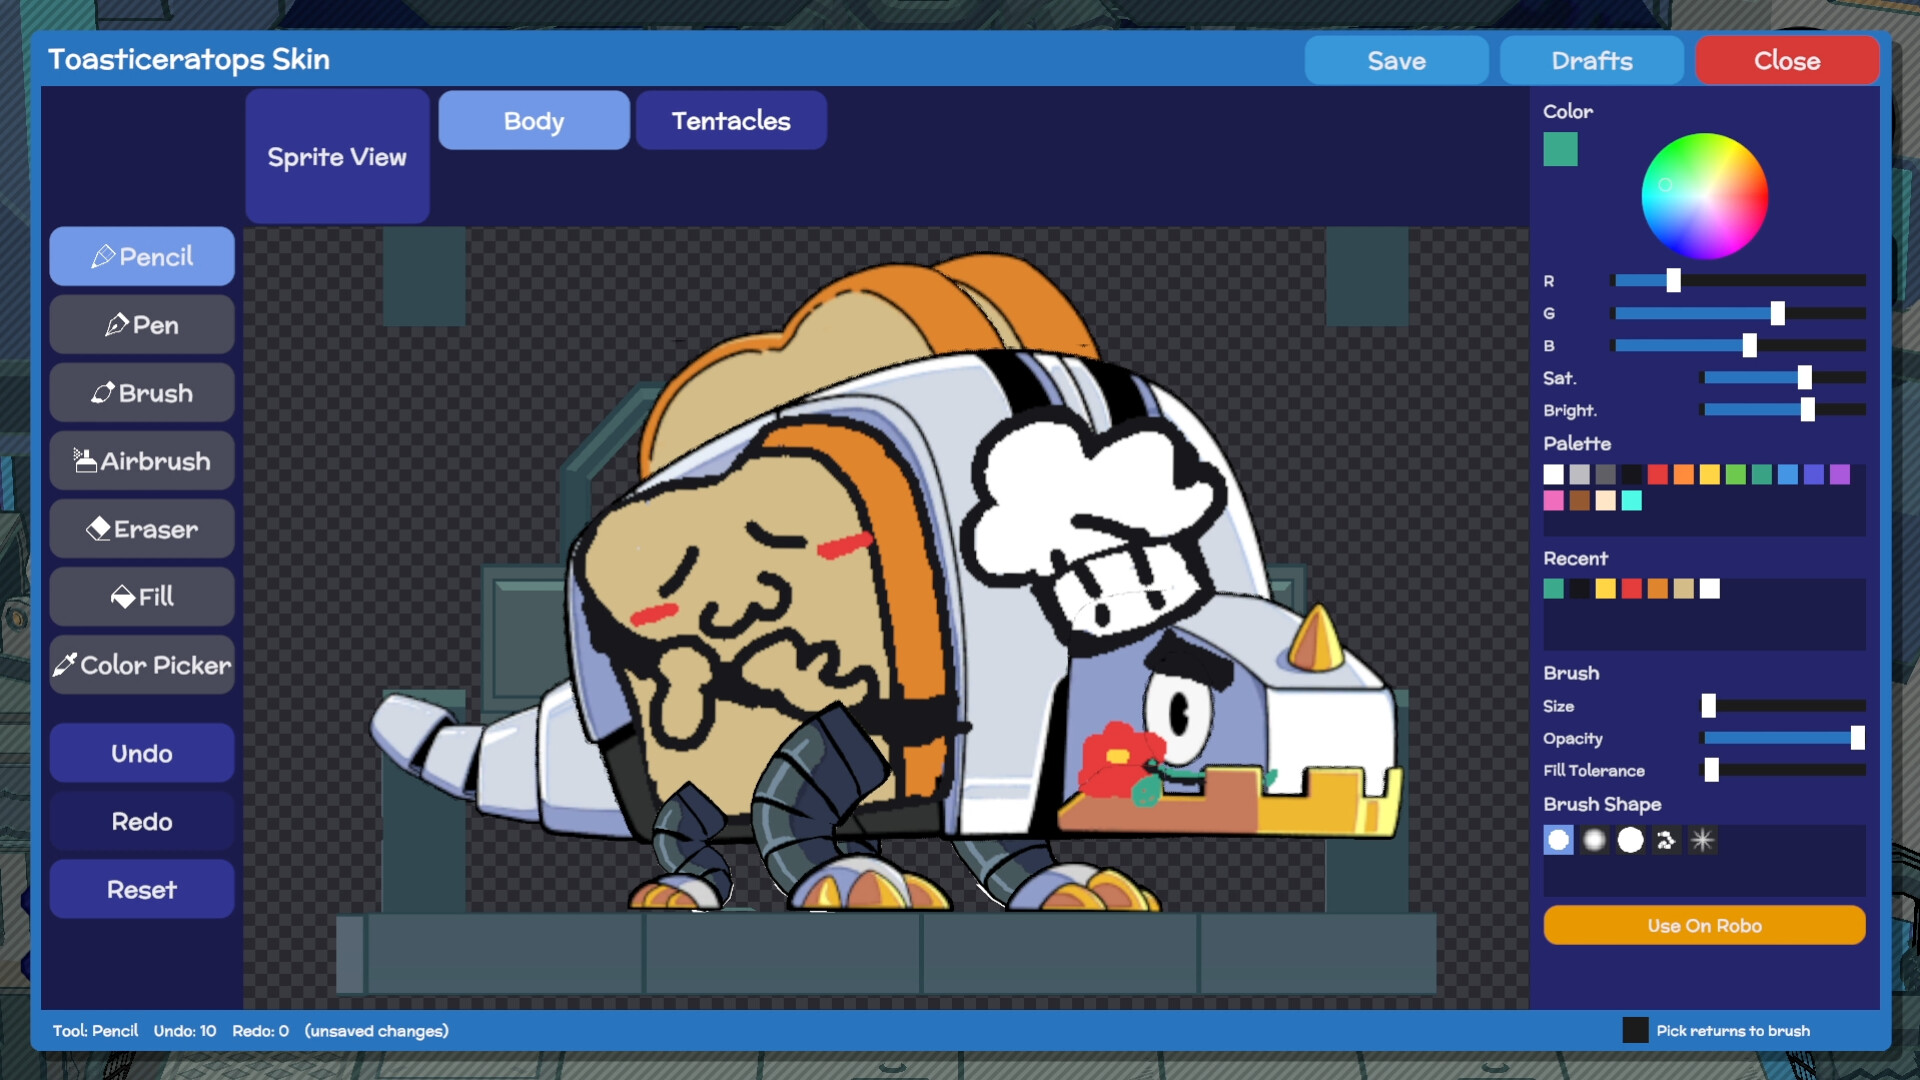The image size is (1920, 1080).
Task: Adjust the G color slider
Action: (x=1738, y=313)
